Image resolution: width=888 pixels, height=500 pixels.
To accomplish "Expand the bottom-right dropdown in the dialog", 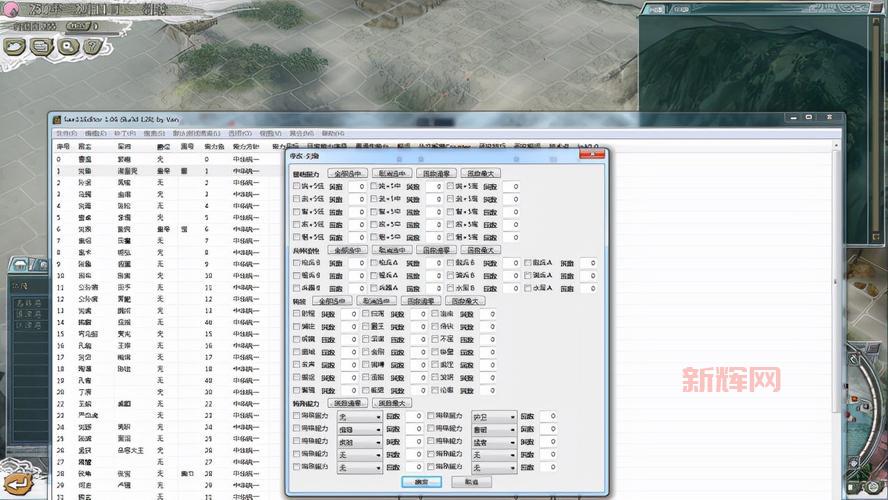I will 493,467.
